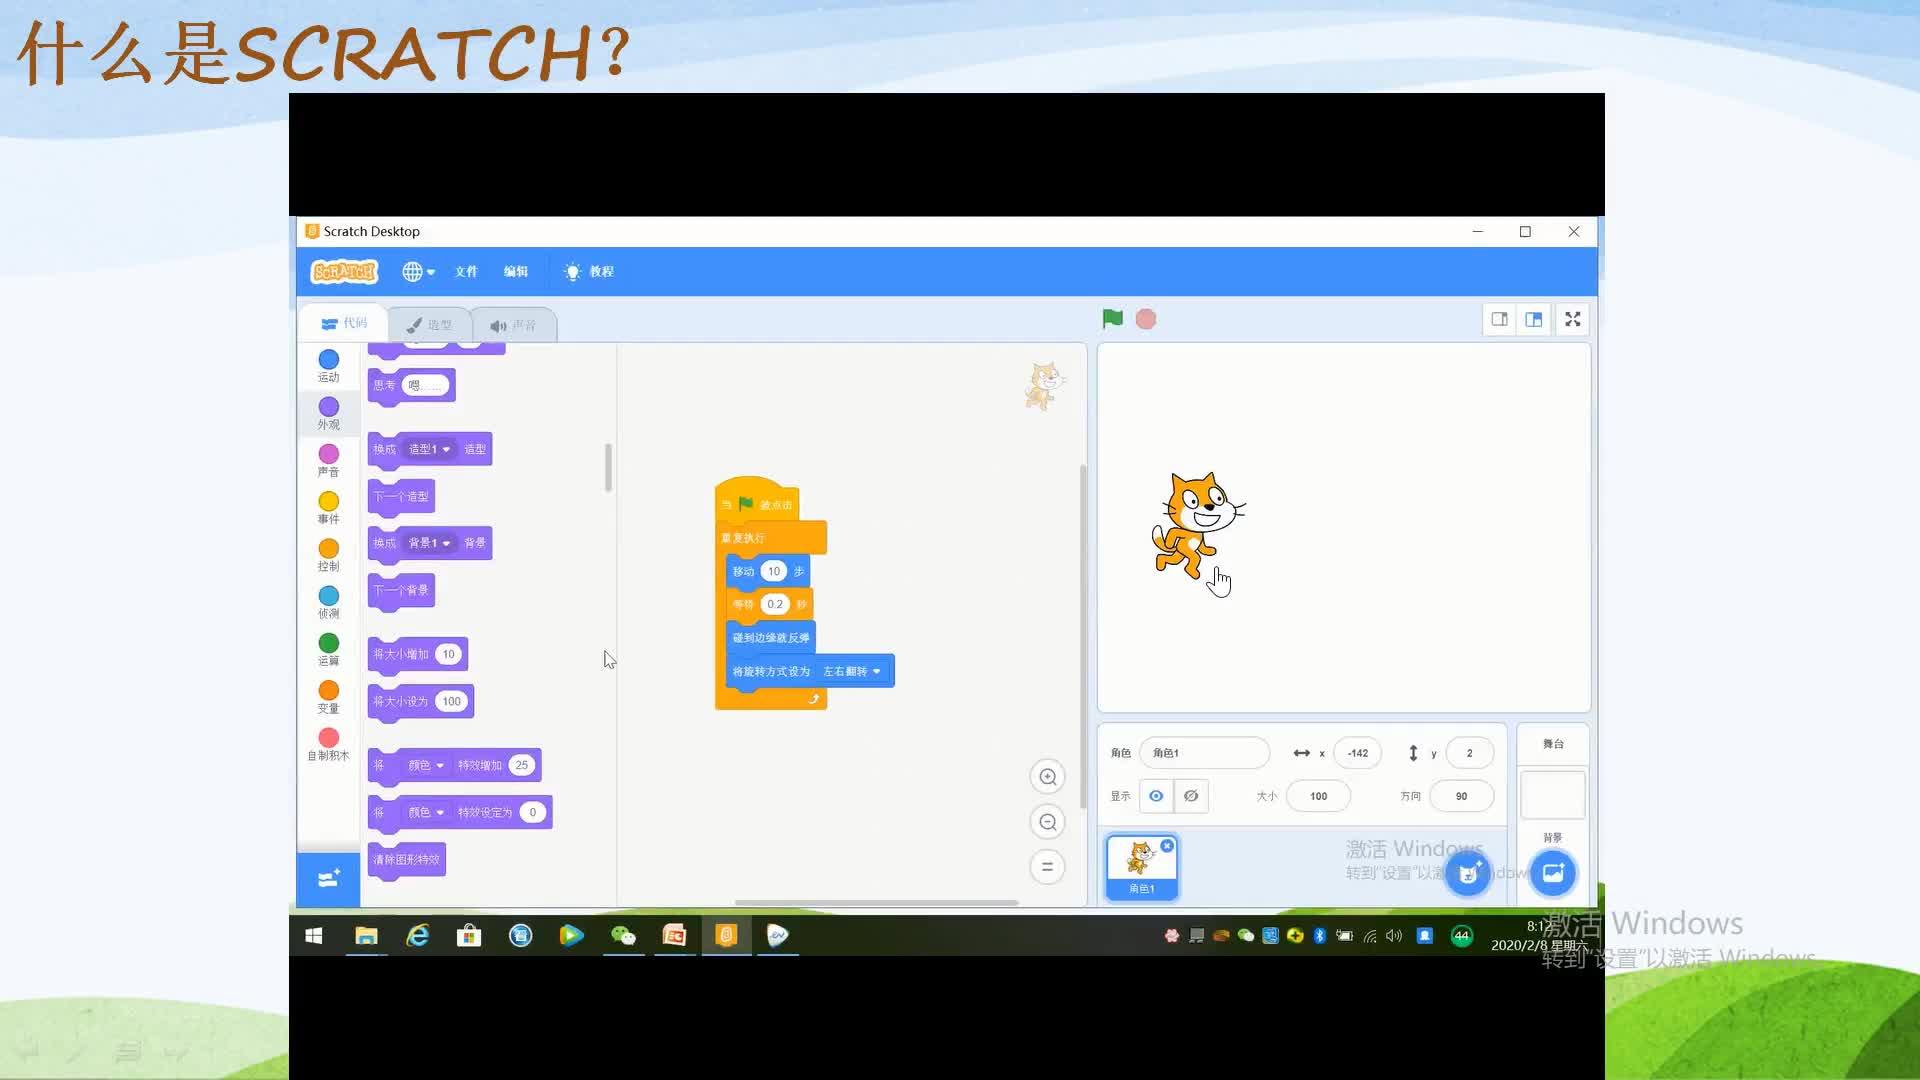Switch to the 声音 (Sounds) tab

click(513, 325)
